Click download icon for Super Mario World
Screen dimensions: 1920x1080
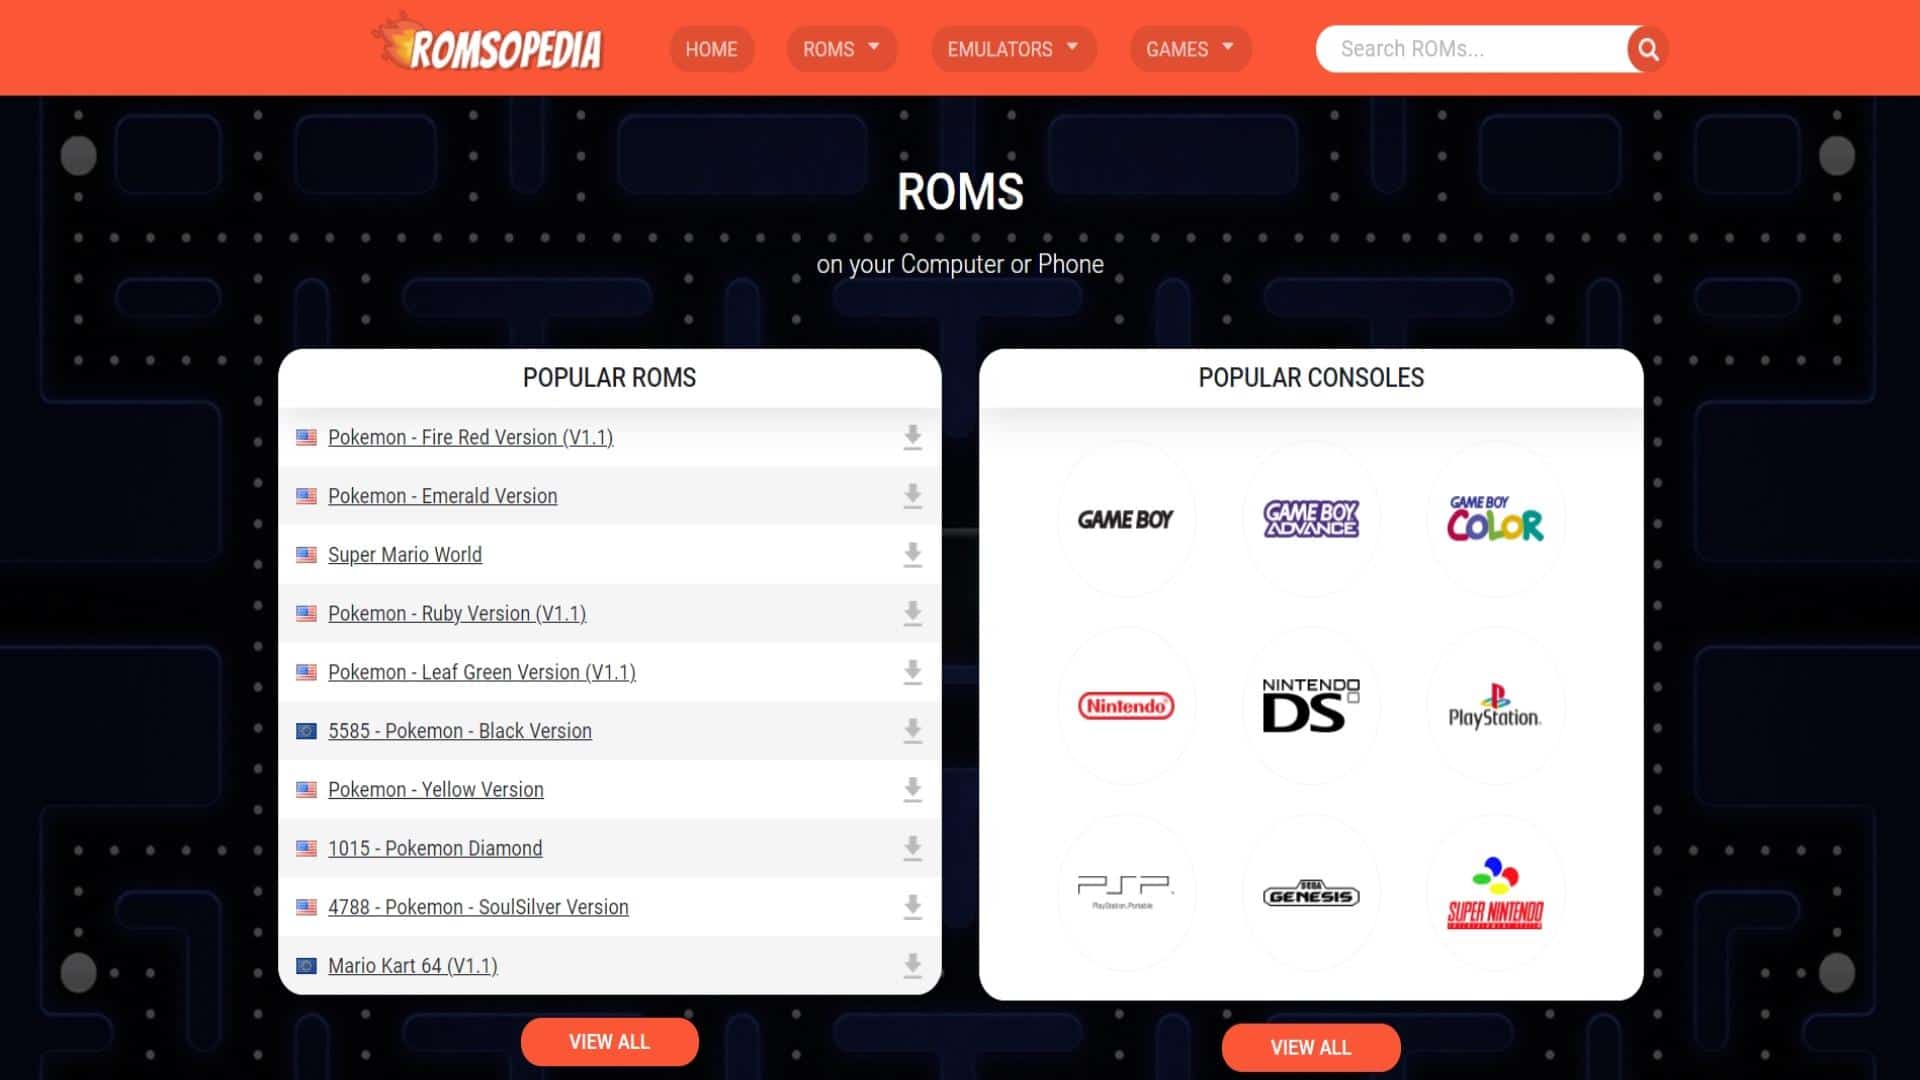pos(912,555)
